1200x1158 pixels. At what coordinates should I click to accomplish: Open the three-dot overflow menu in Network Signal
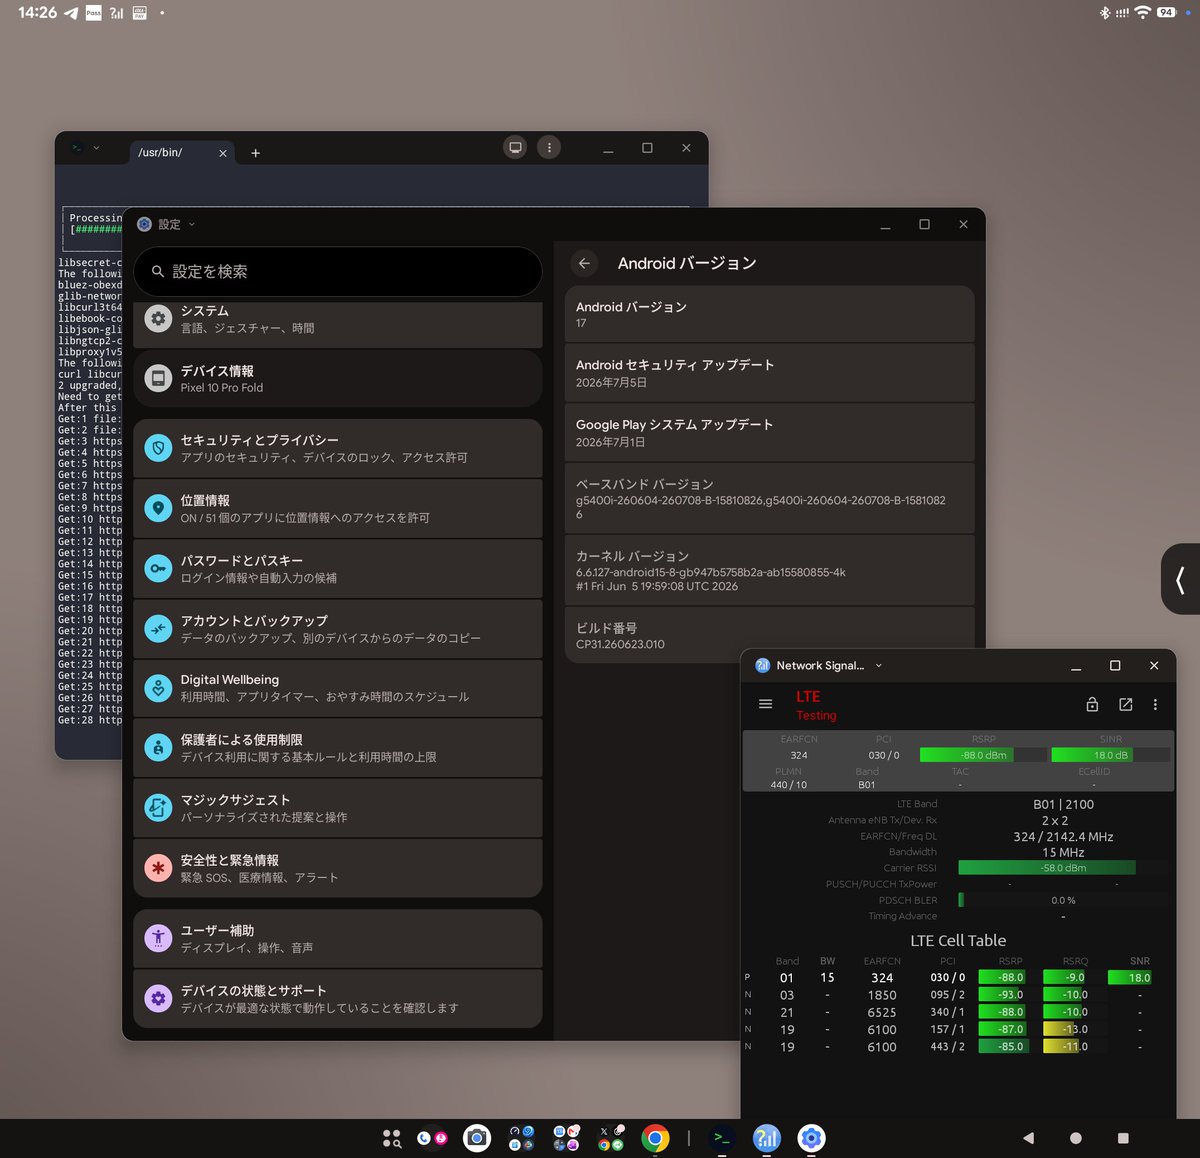pyautogui.click(x=1155, y=705)
